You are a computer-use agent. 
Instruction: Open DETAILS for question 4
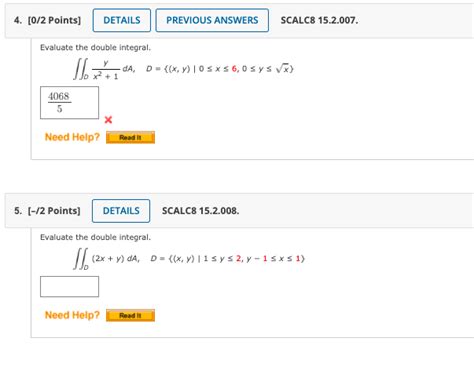point(122,20)
